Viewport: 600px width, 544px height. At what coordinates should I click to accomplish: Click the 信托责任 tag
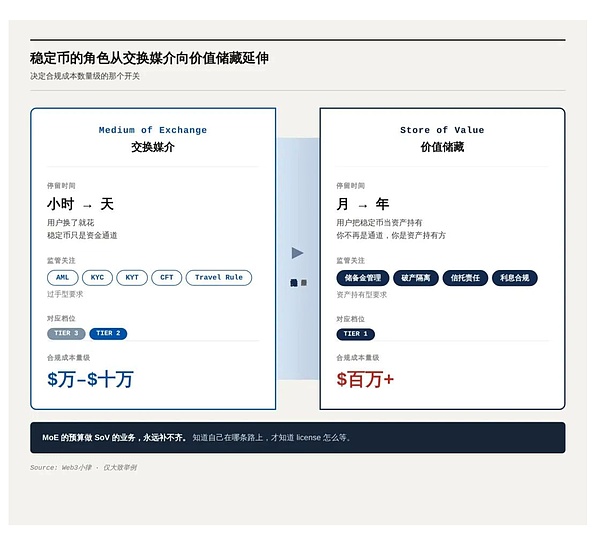465,278
